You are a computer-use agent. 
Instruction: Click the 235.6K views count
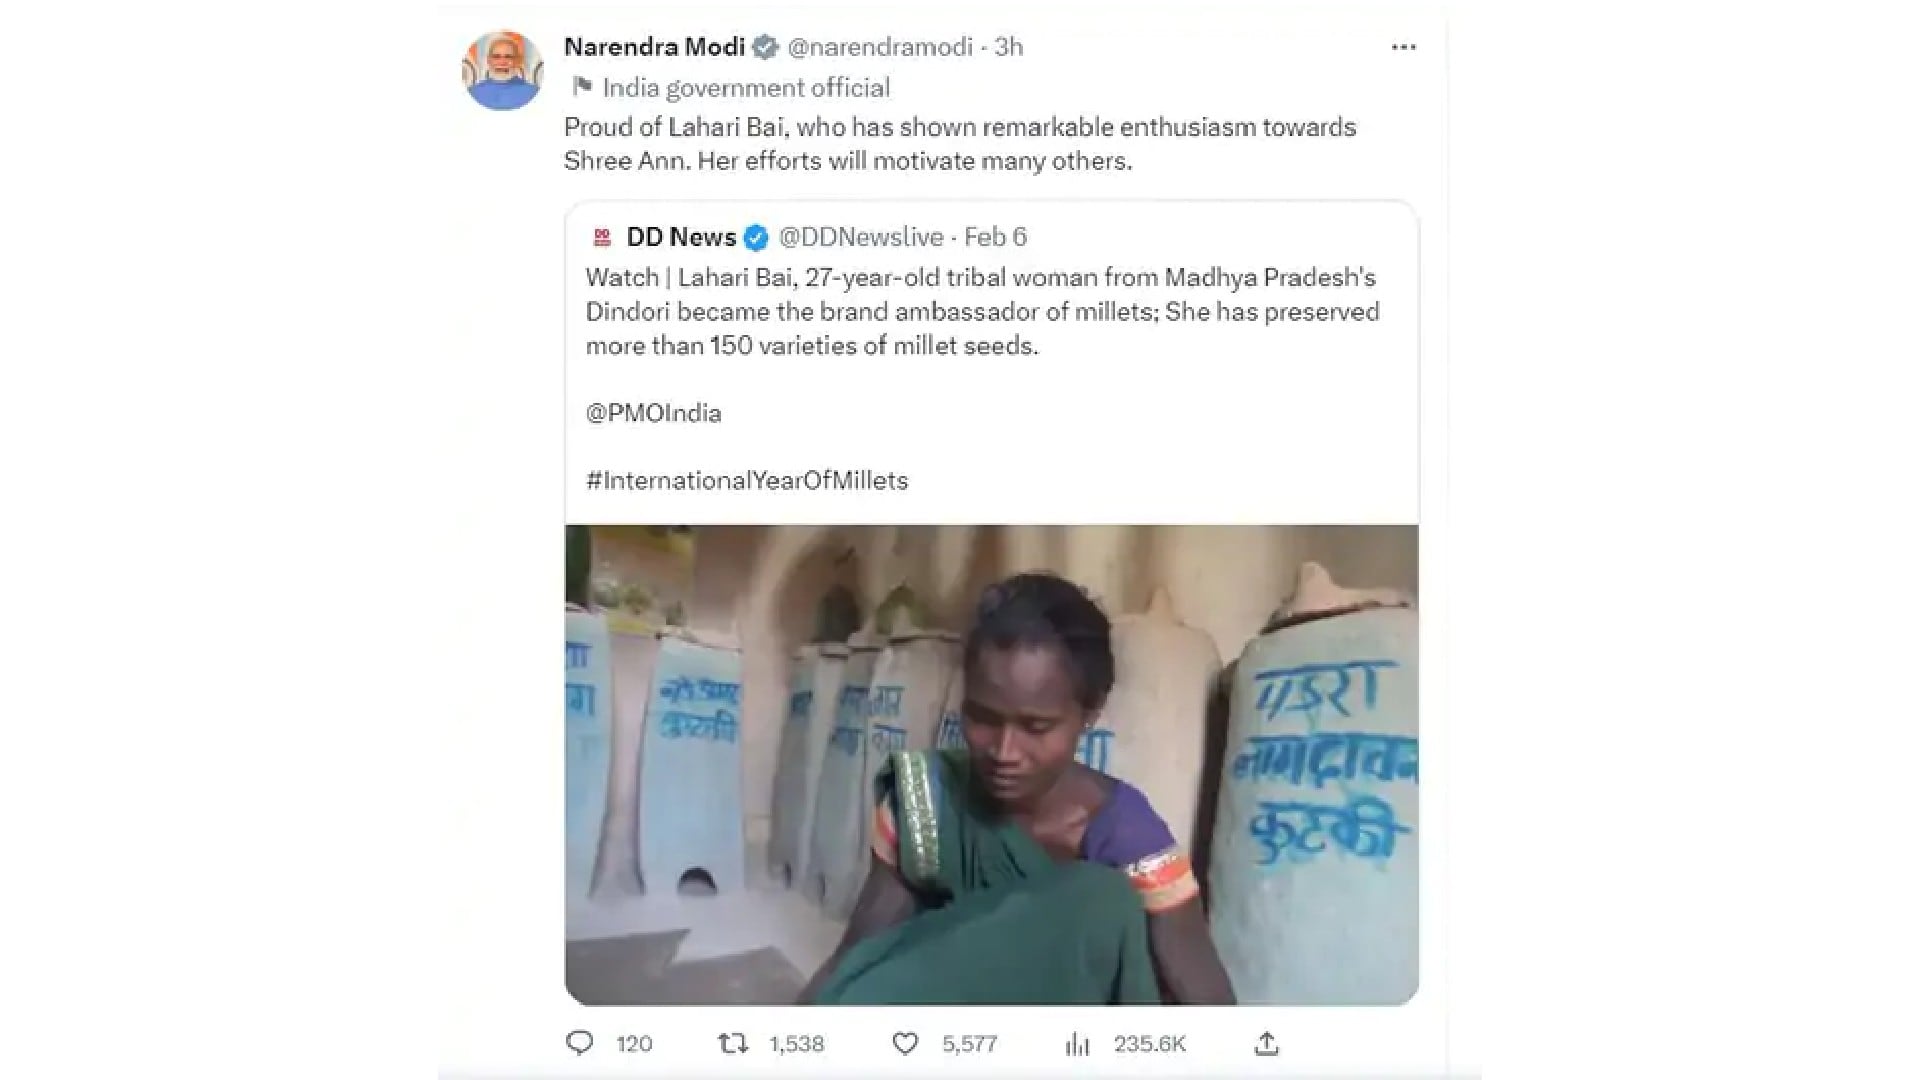click(x=1149, y=1043)
